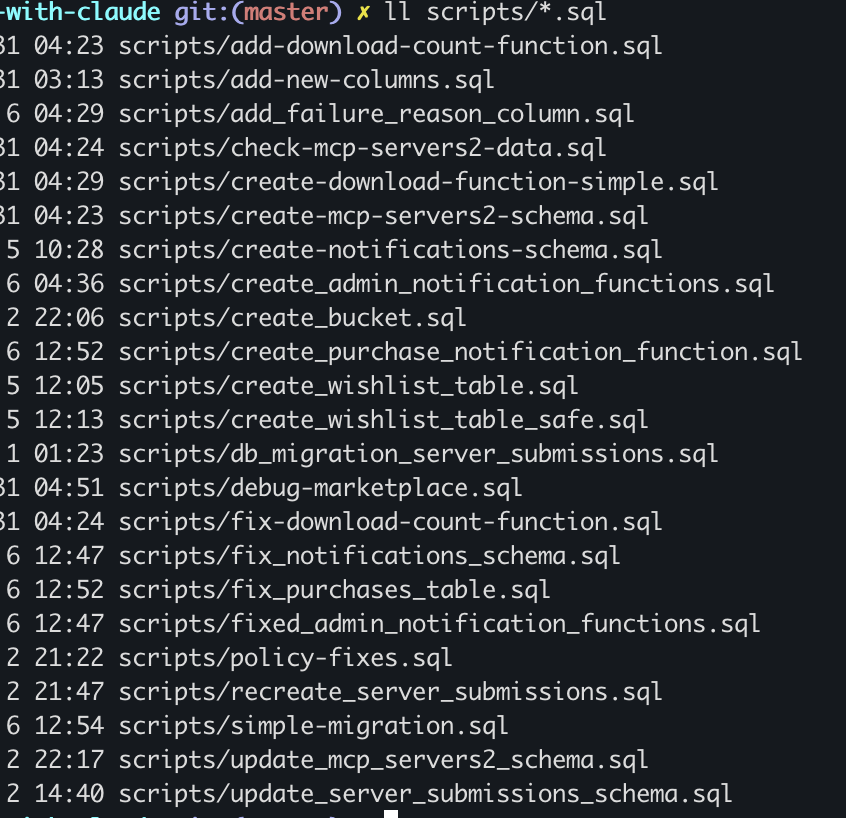The image size is (846, 818).
Task: Select update_server_submissions_schema.sql file path
Action: point(425,794)
